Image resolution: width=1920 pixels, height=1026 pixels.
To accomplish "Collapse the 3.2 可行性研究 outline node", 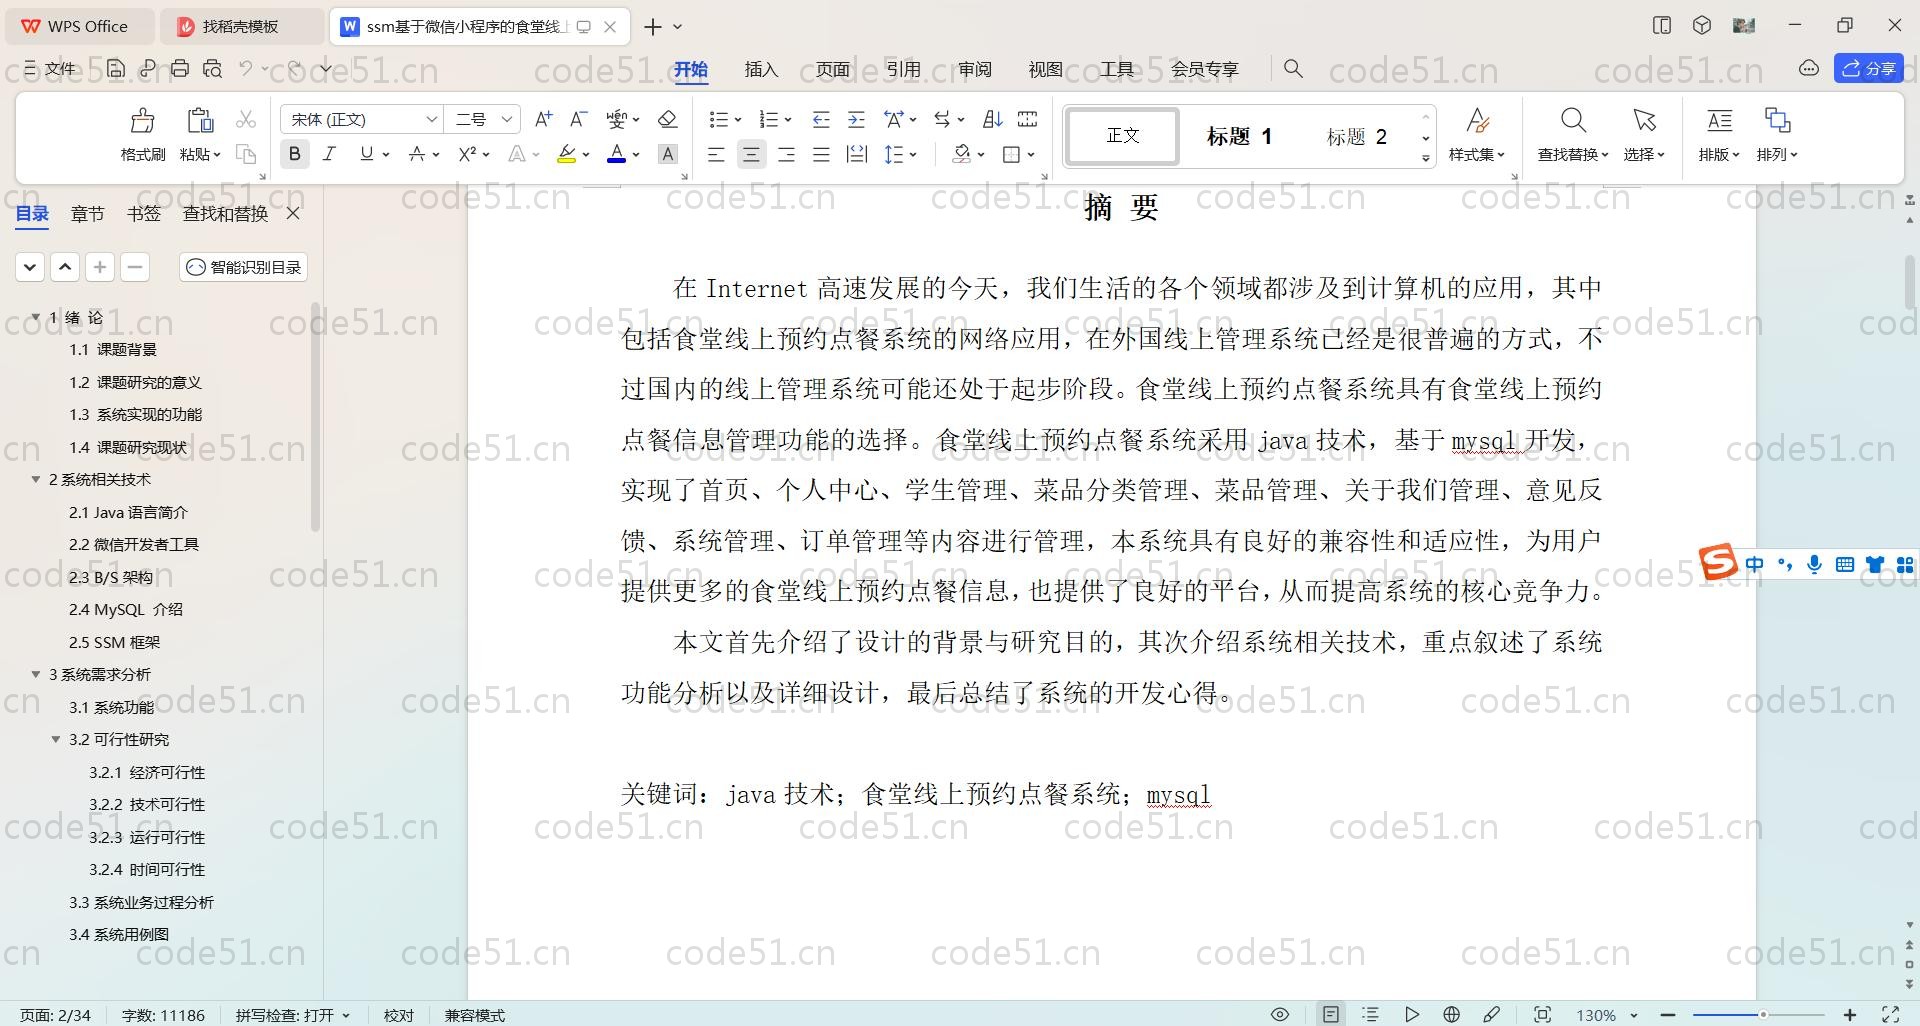I will pos(56,740).
